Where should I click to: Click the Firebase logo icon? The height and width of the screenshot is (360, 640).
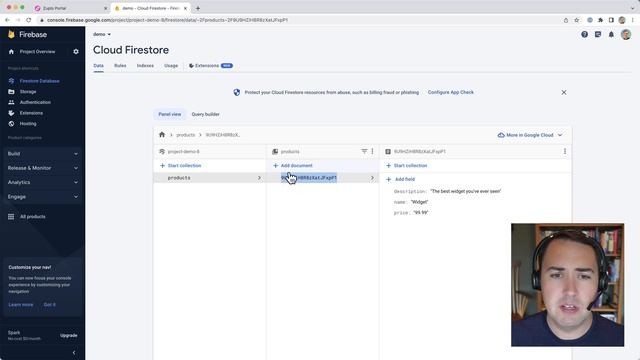[11, 35]
